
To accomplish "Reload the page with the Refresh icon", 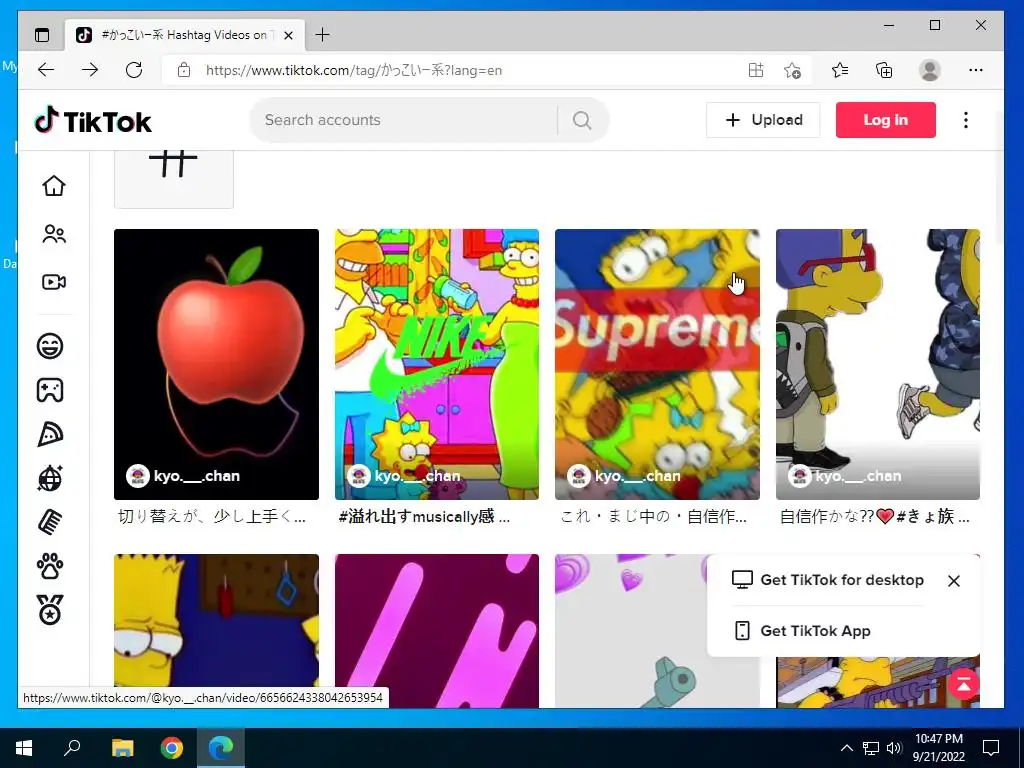I will tap(134, 70).
